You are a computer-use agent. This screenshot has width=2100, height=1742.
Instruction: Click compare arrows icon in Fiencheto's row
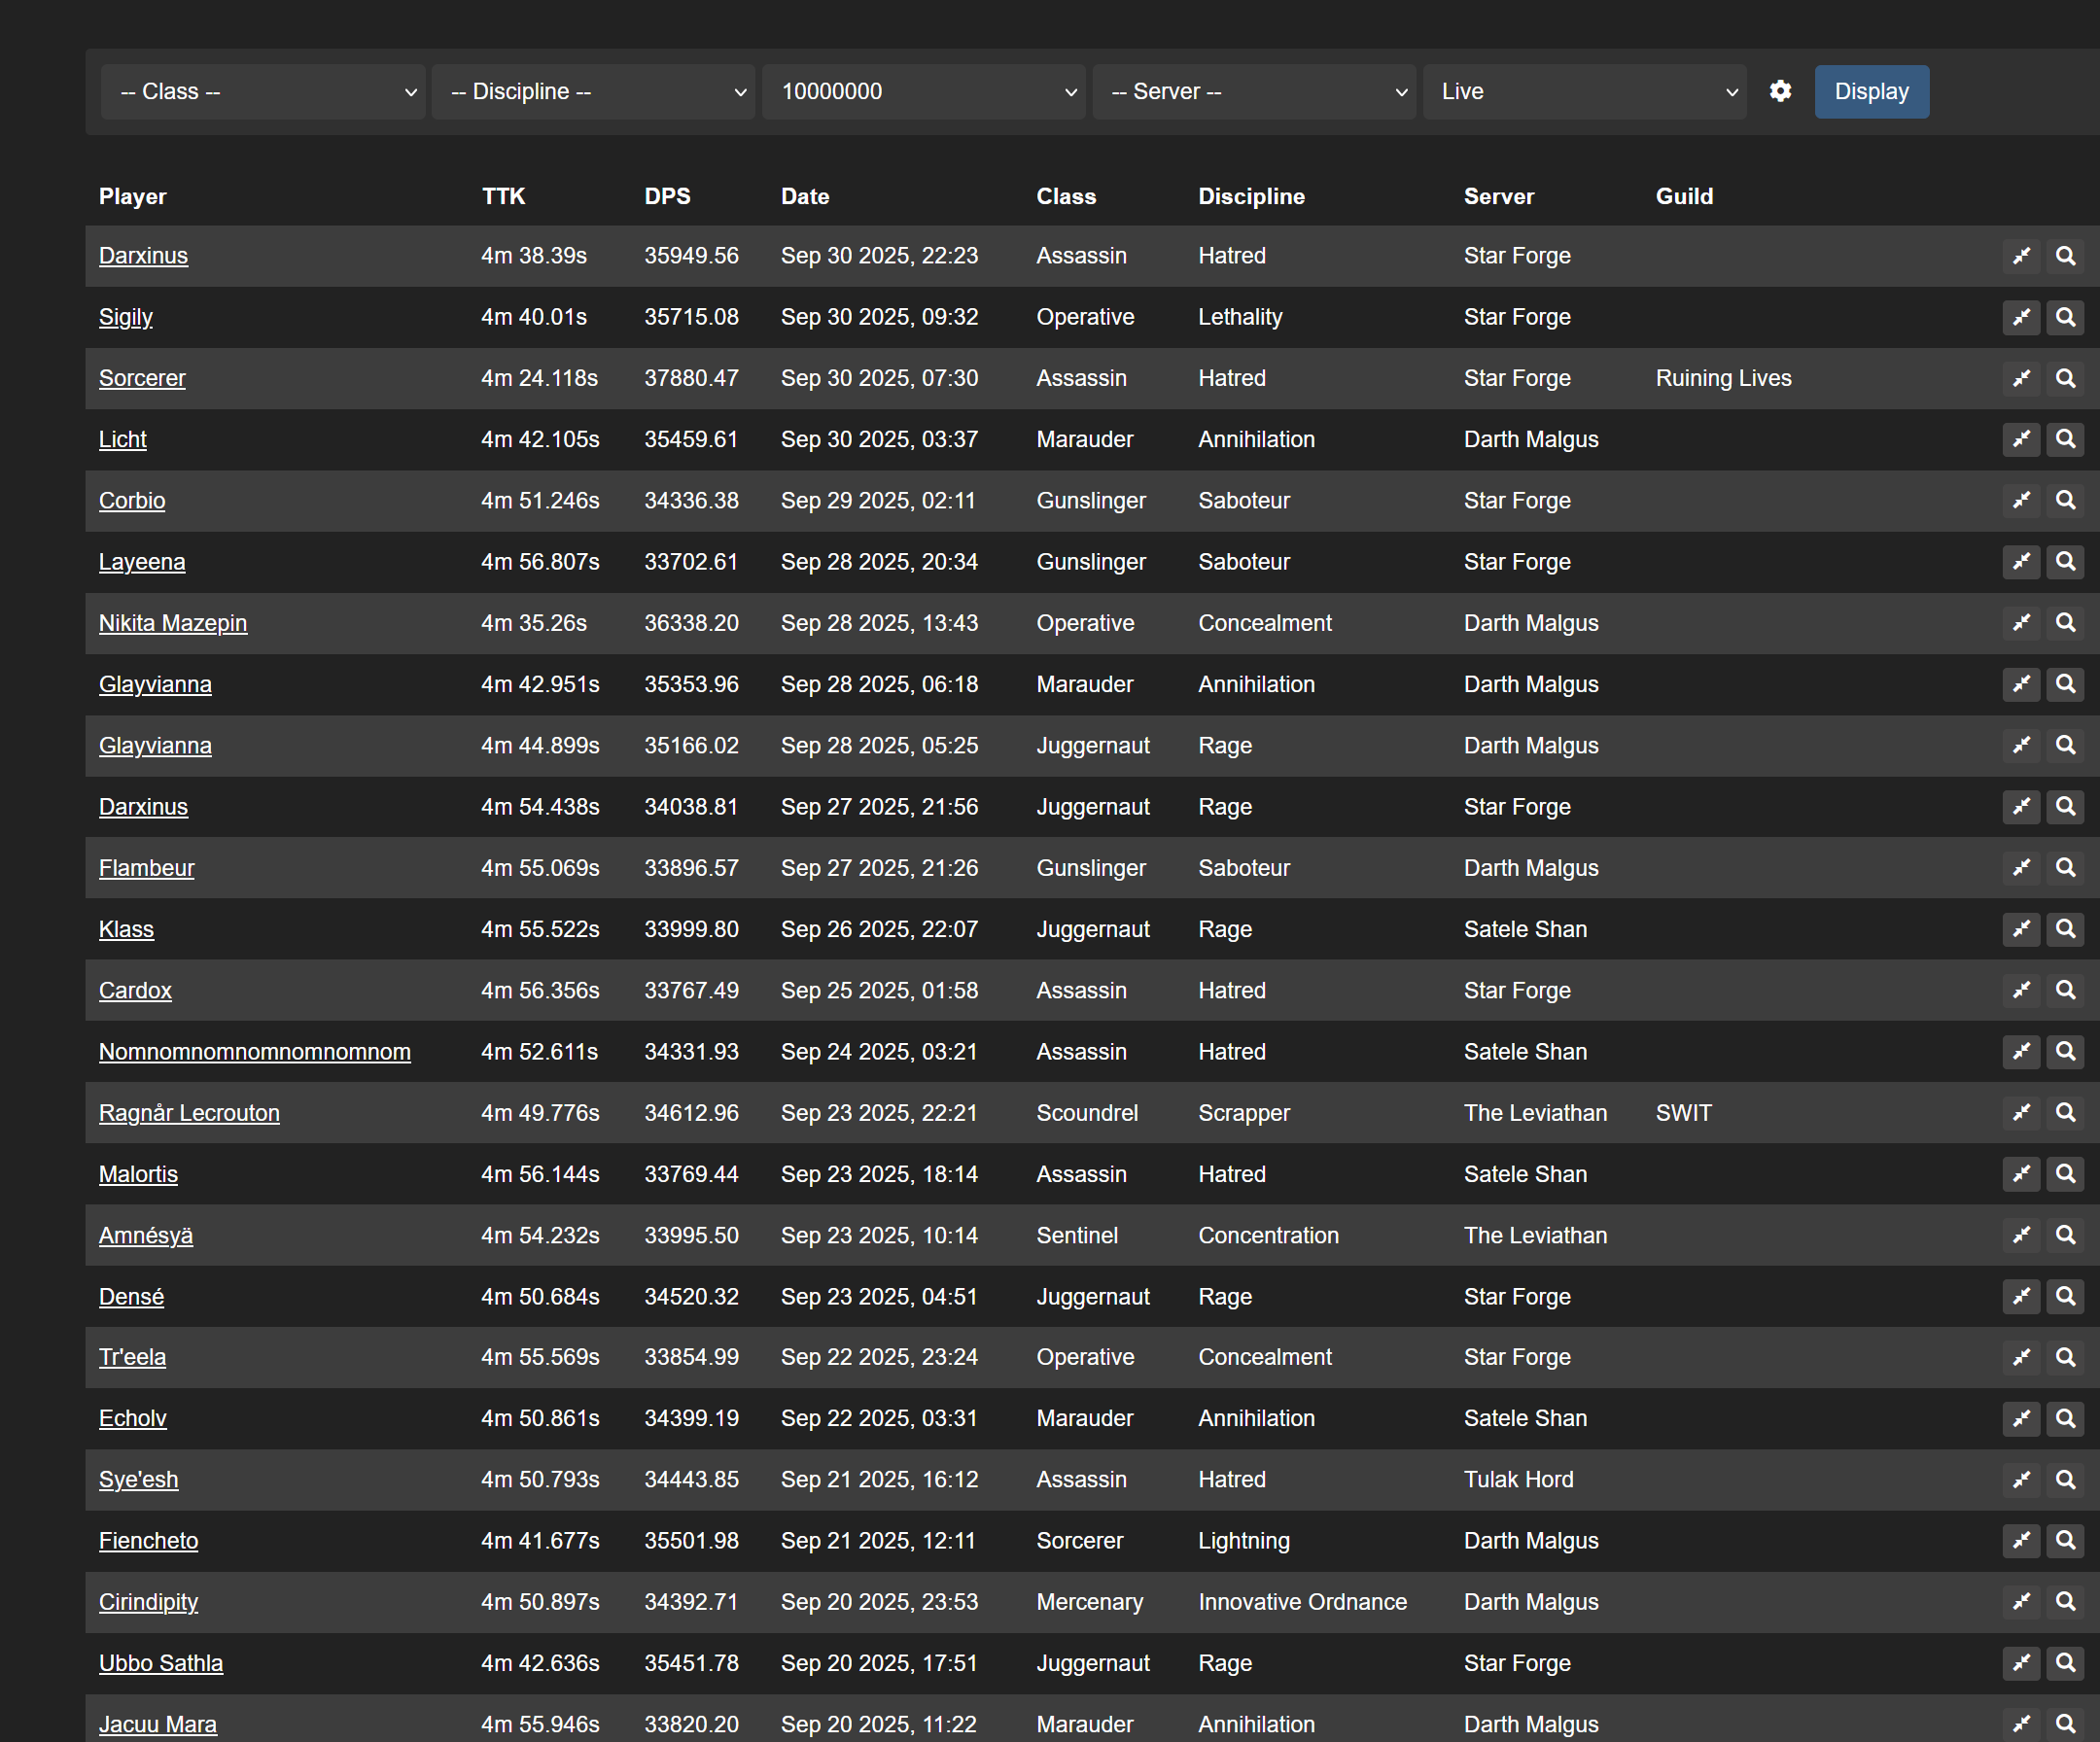click(x=2021, y=1540)
